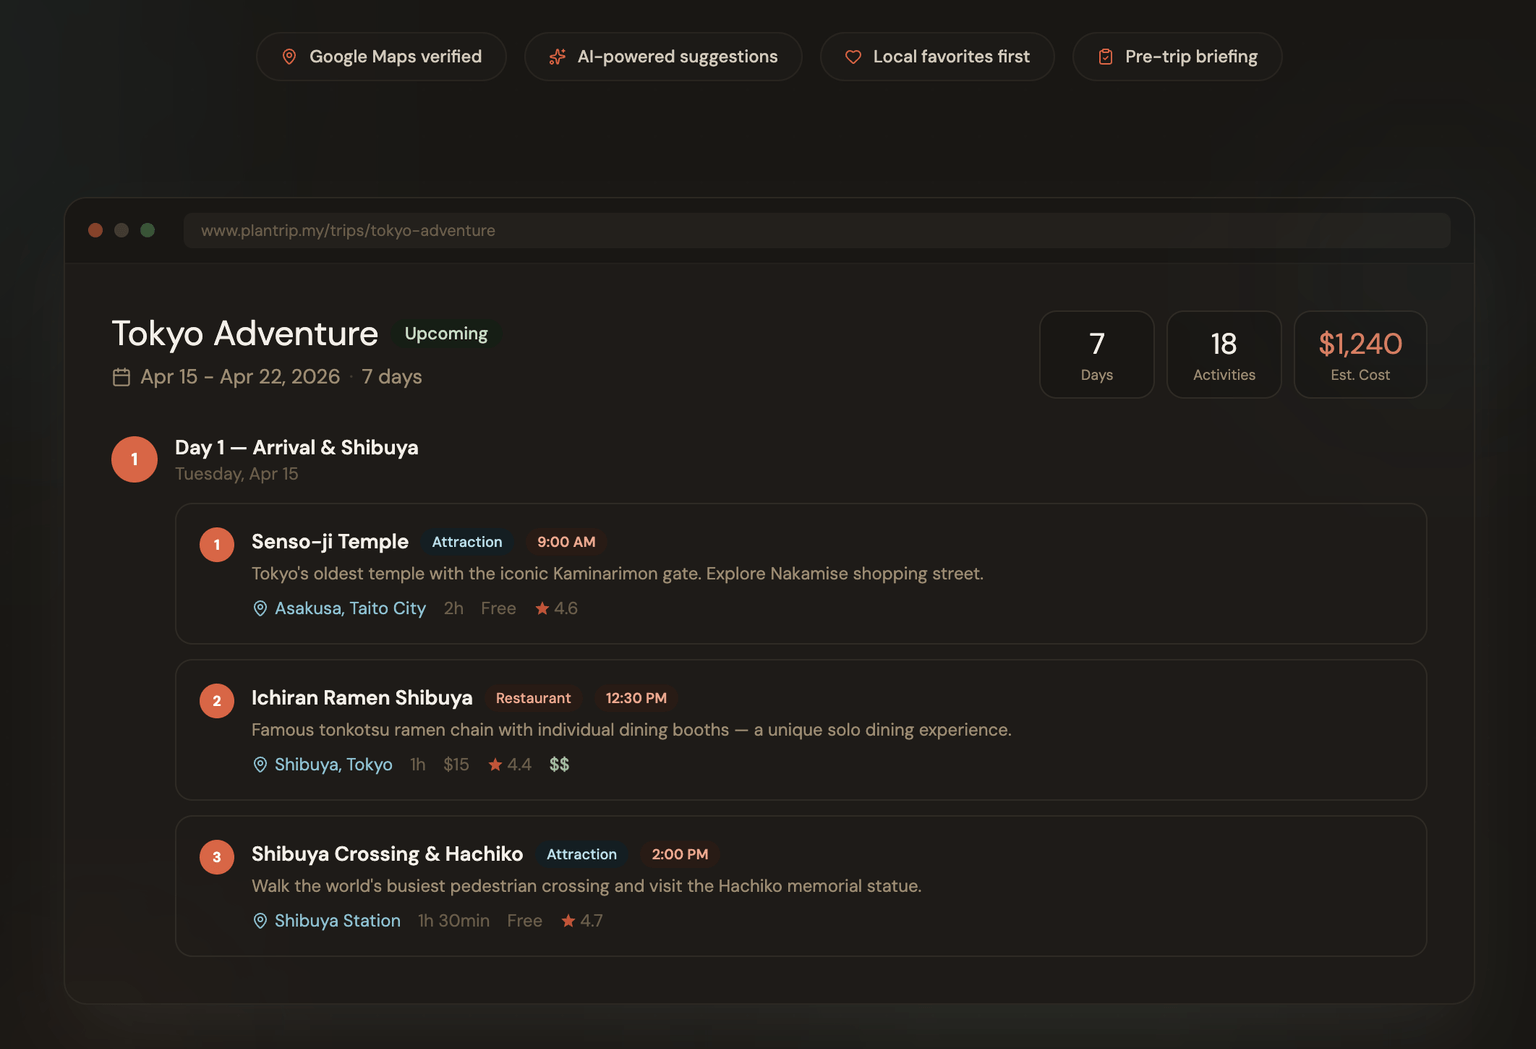Click the Hachiko memorial statue description
This screenshot has width=1536, height=1049.
[x=586, y=885]
